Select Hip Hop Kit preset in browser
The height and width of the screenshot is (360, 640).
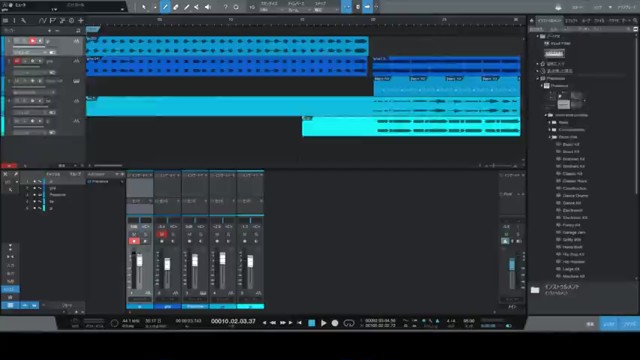pyautogui.click(x=573, y=254)
